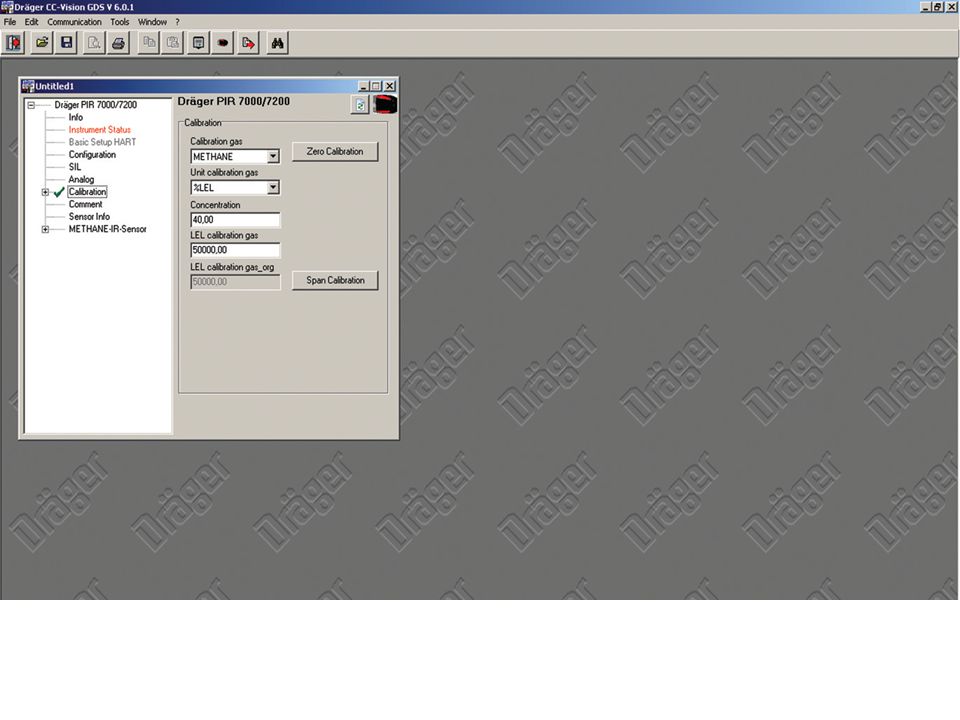Open the ? help menu
Viewport: 960px width, 720px height.
tap(178, 21)
